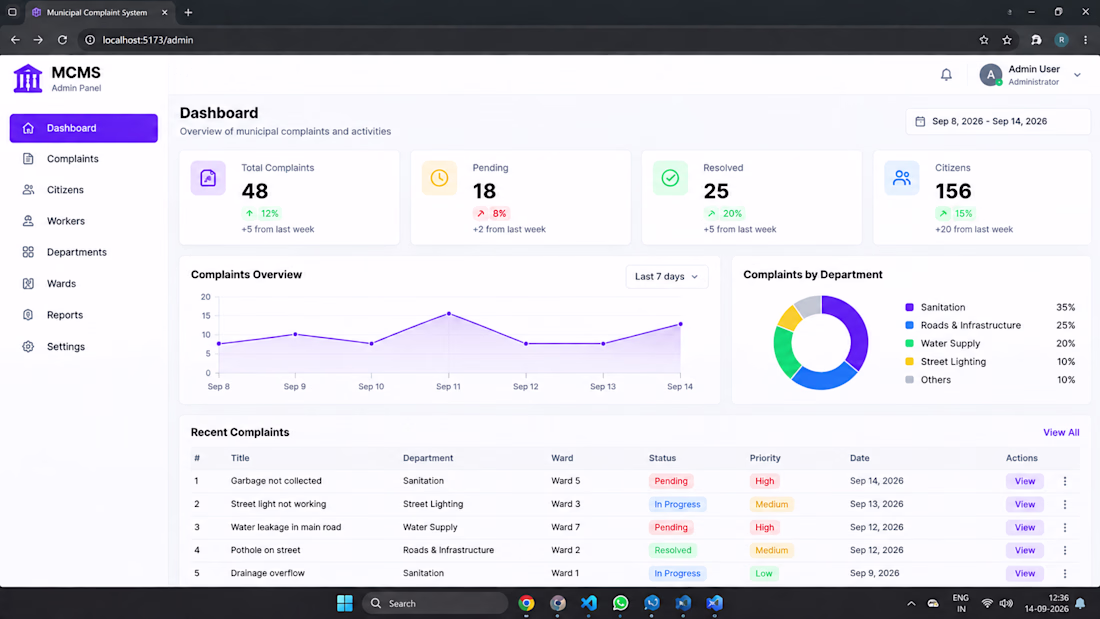1100x619 pixels.
Task: Open the Sep 8 - Sep 14 date range picker
Action: [998, 121]
